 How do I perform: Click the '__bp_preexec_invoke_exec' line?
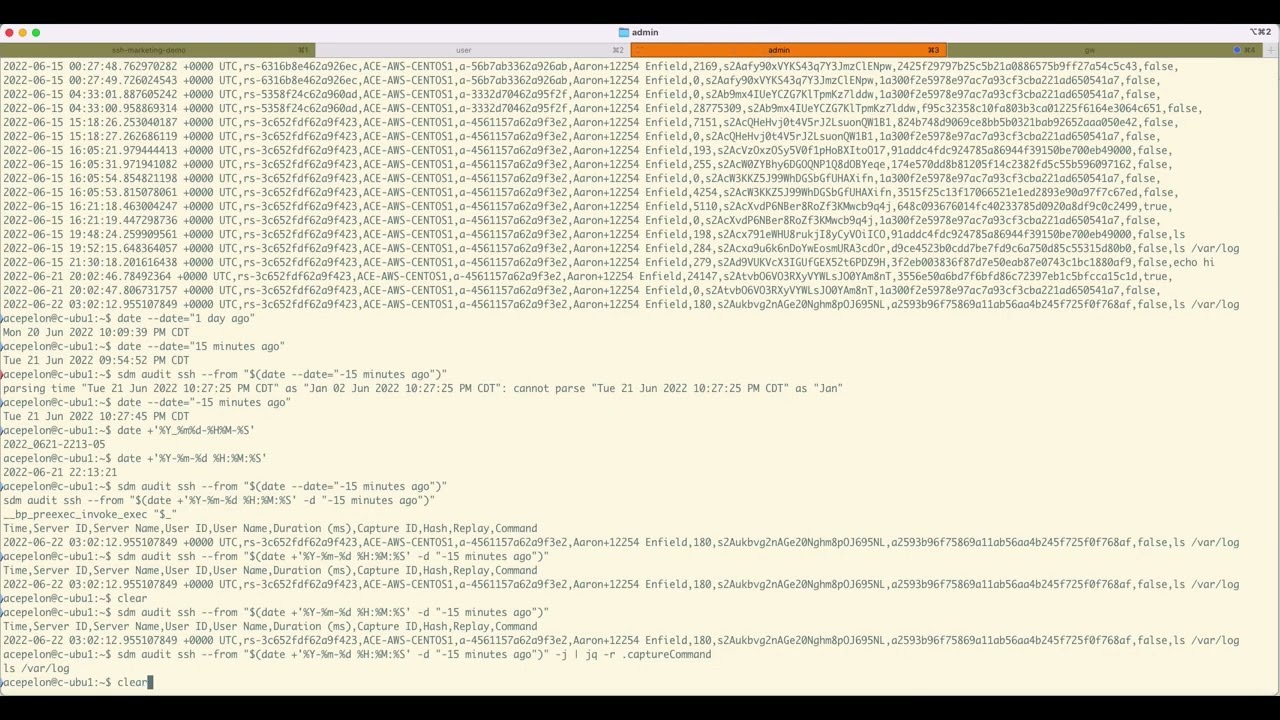tap(89, 514)
